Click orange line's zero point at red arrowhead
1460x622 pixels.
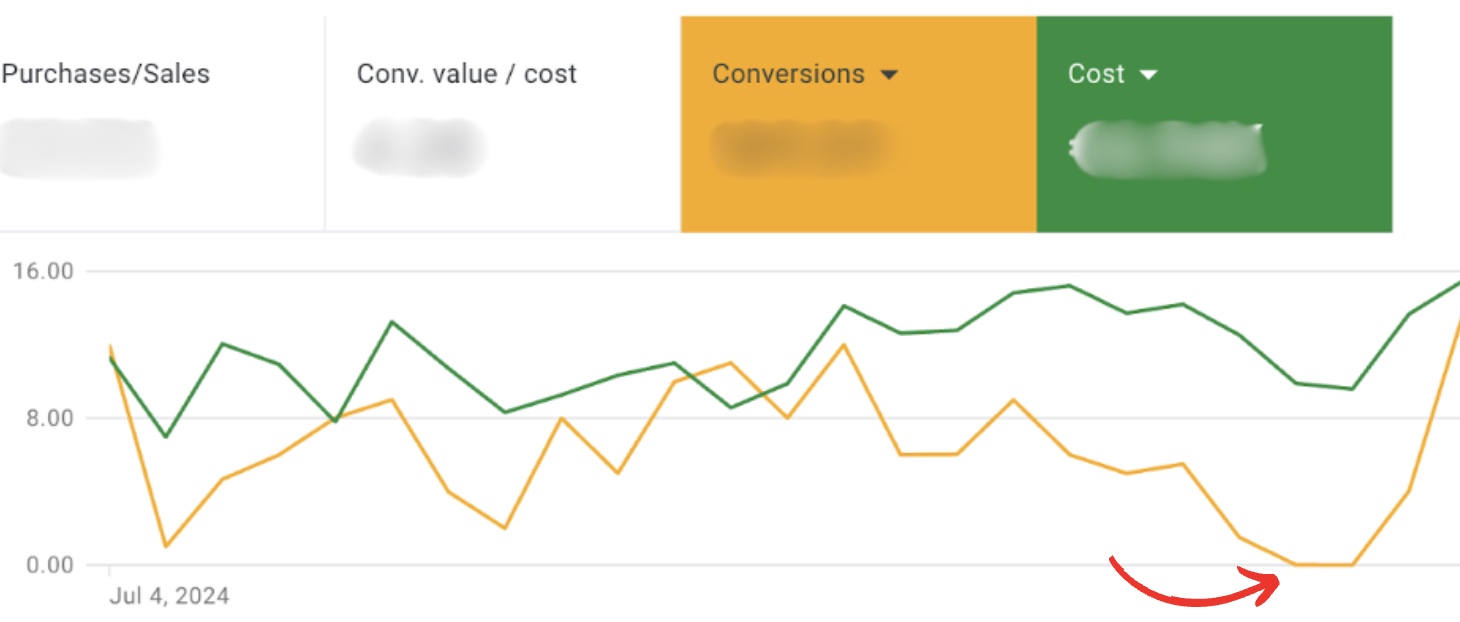pyautogui.click(x=1297, y=564)
